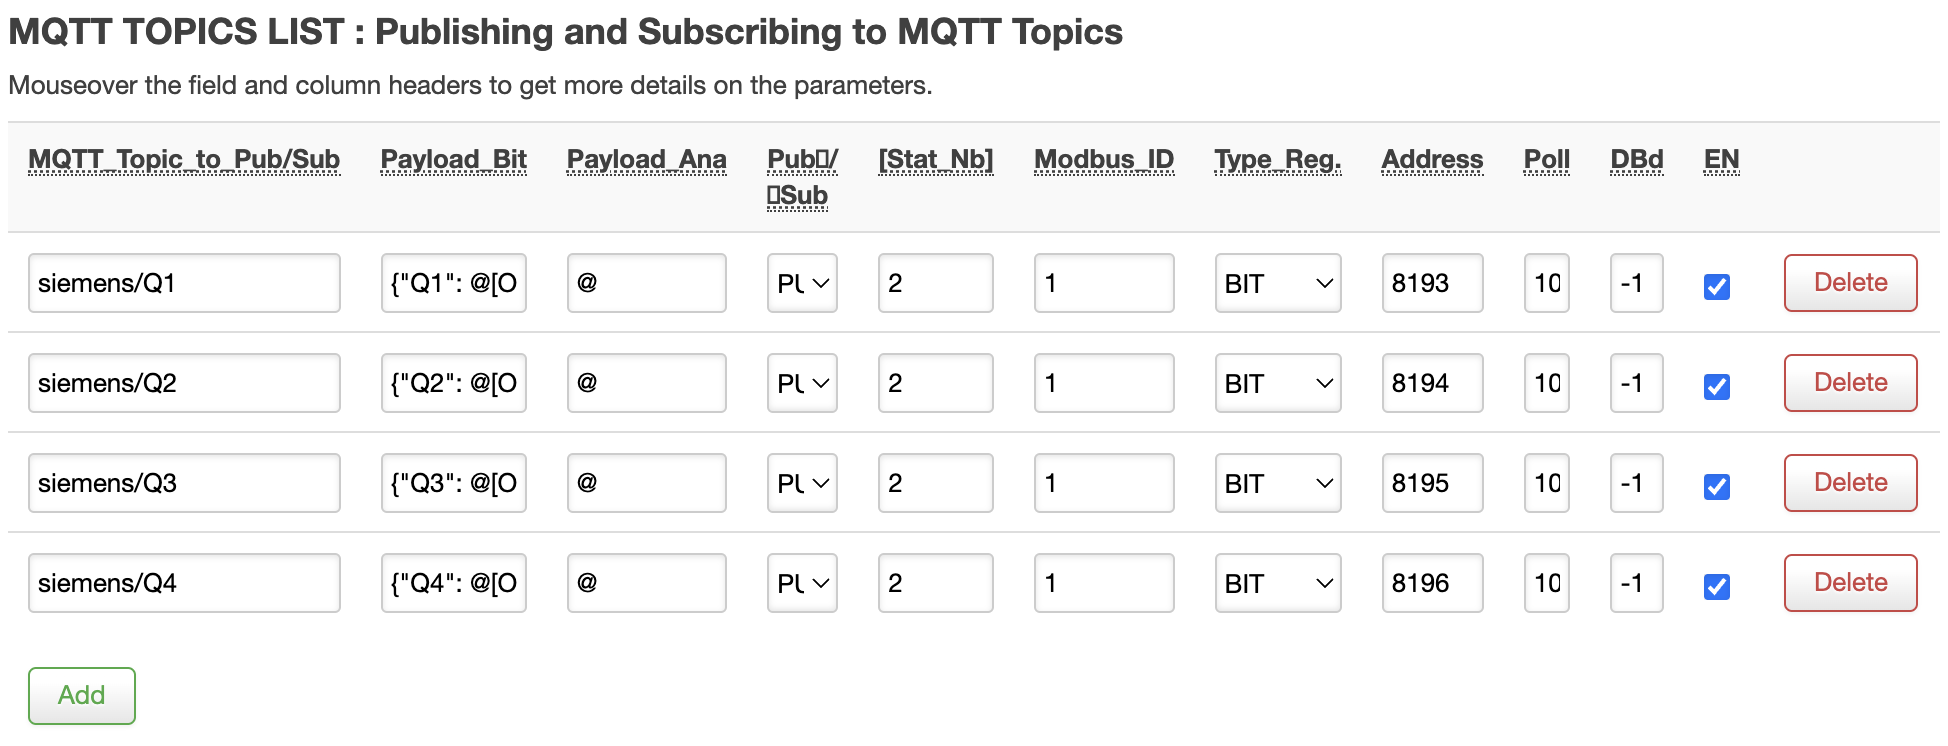Click the Poll field in siemens/Q3 row
Image resolution: width=1948 pixels, height=746 pixels.
[x=1546, y=483]
